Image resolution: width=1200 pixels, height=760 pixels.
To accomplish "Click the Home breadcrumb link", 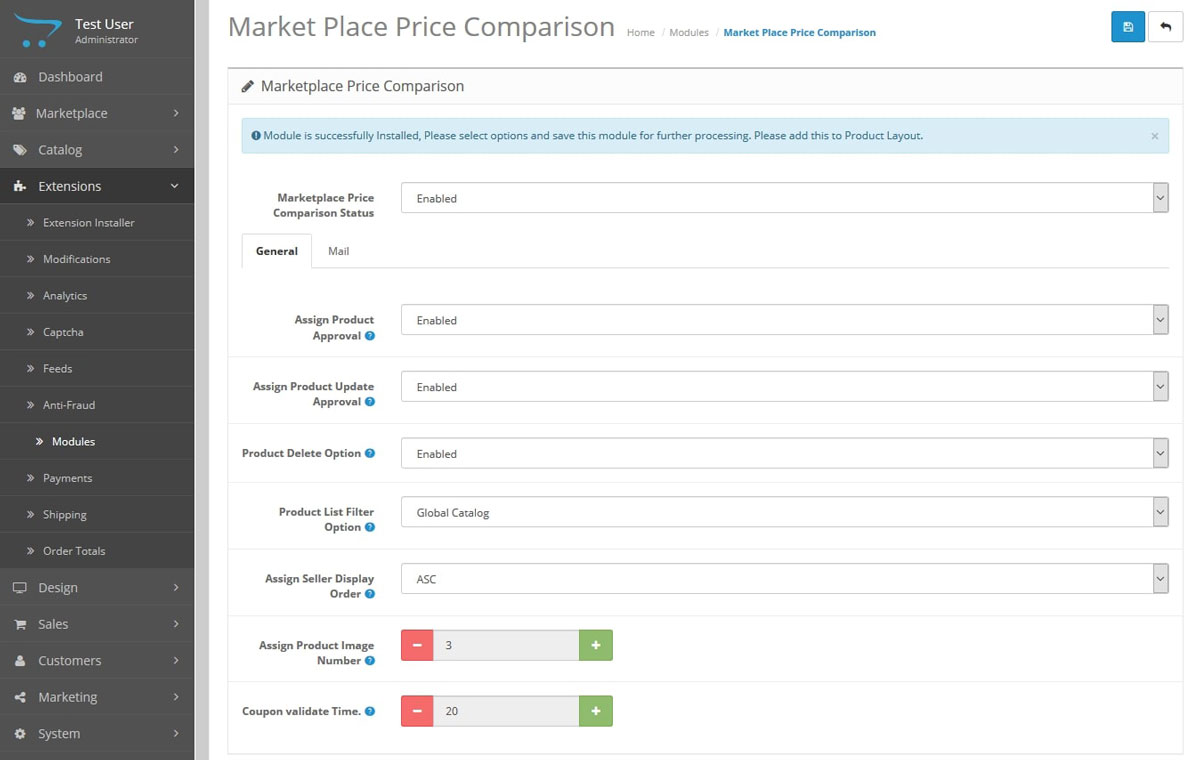I will (640, 33).
